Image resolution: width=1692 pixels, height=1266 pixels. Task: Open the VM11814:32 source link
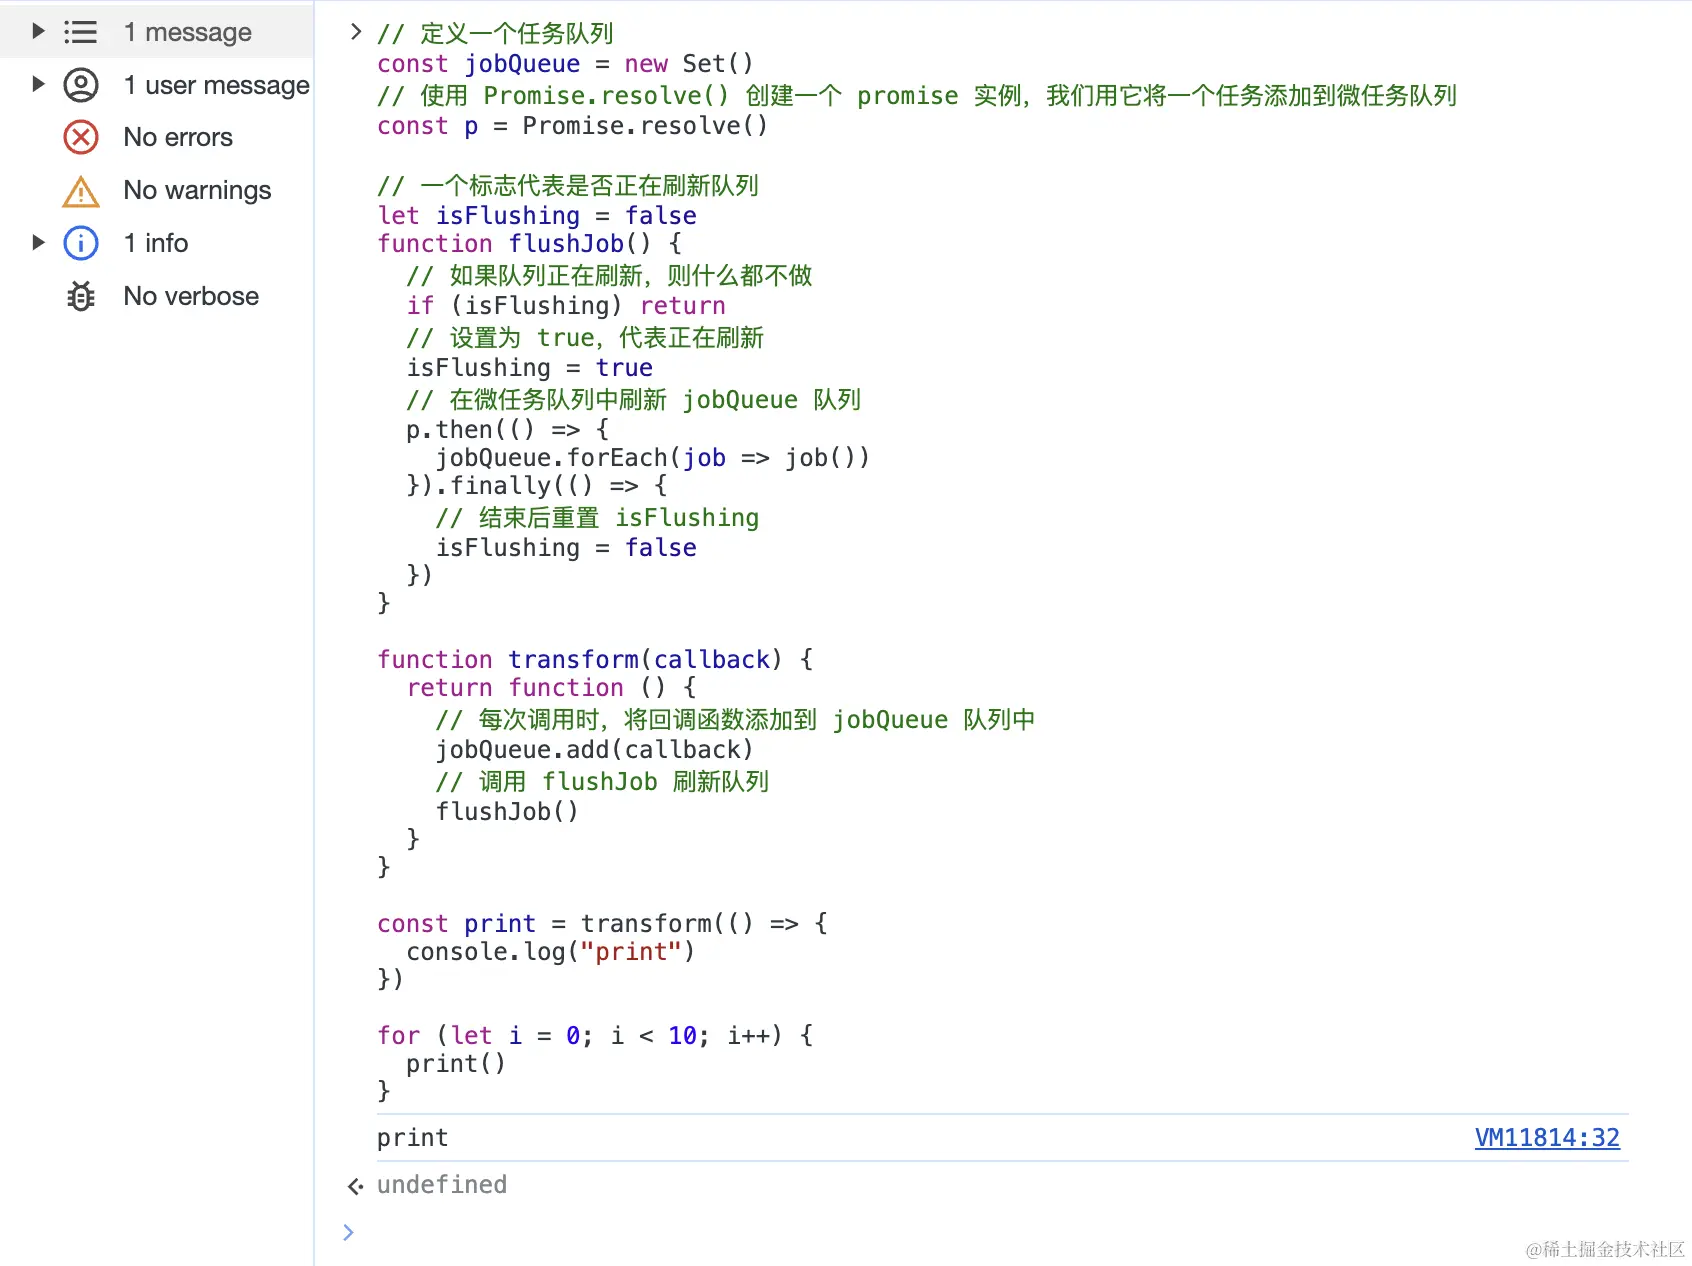tap(1547, 1138)
